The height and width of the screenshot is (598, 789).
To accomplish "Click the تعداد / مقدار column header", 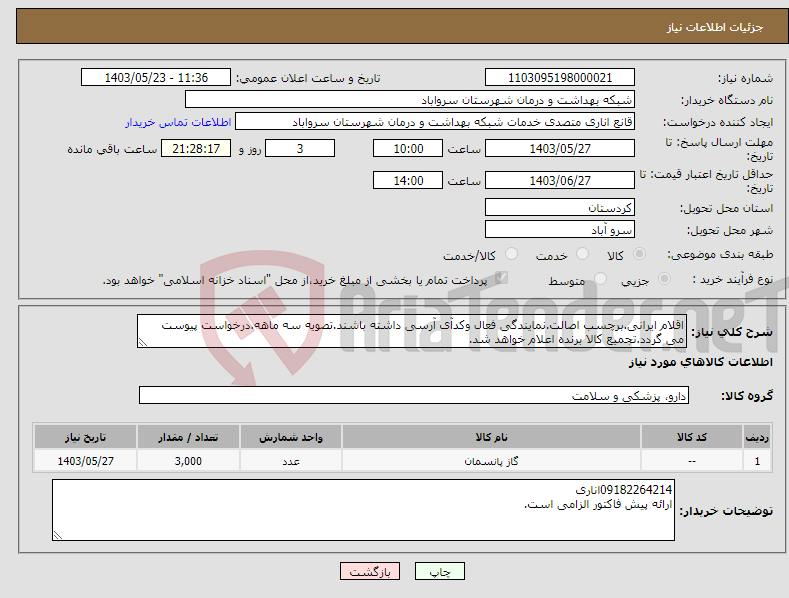I will click(188, 437).
